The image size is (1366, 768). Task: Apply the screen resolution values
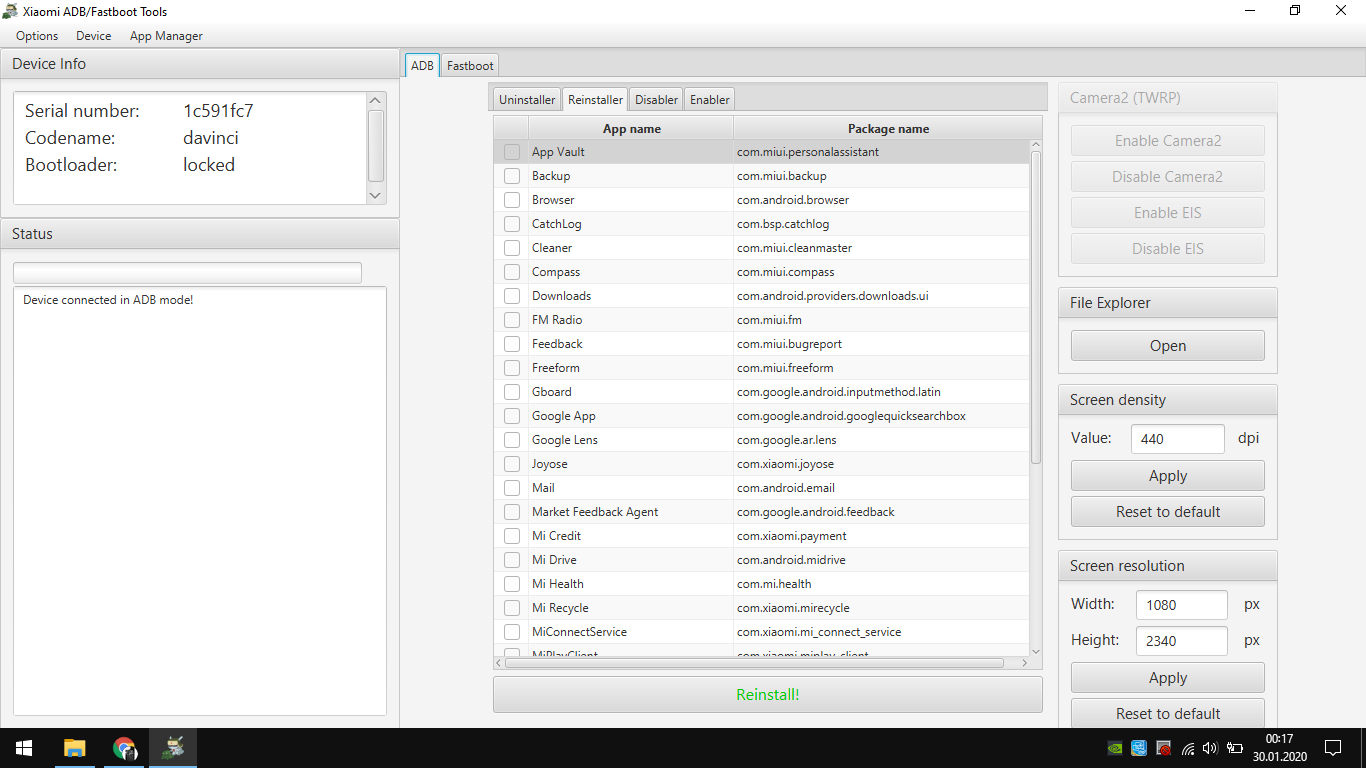[x=1168, y=678]
